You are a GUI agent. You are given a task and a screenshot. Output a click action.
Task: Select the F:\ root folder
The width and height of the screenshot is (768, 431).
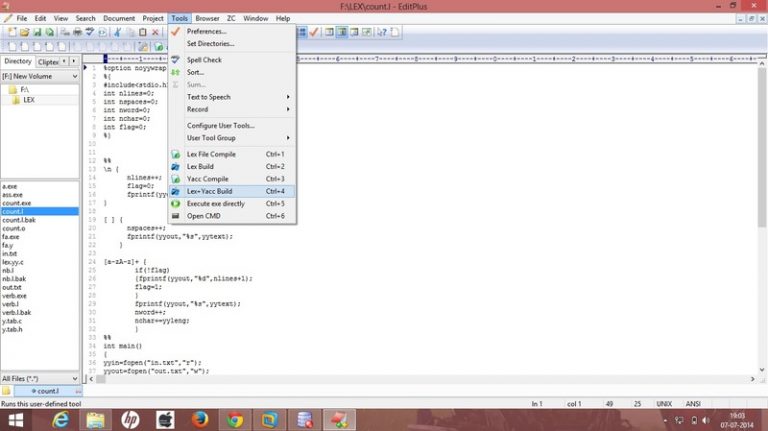tap(24, 90)
